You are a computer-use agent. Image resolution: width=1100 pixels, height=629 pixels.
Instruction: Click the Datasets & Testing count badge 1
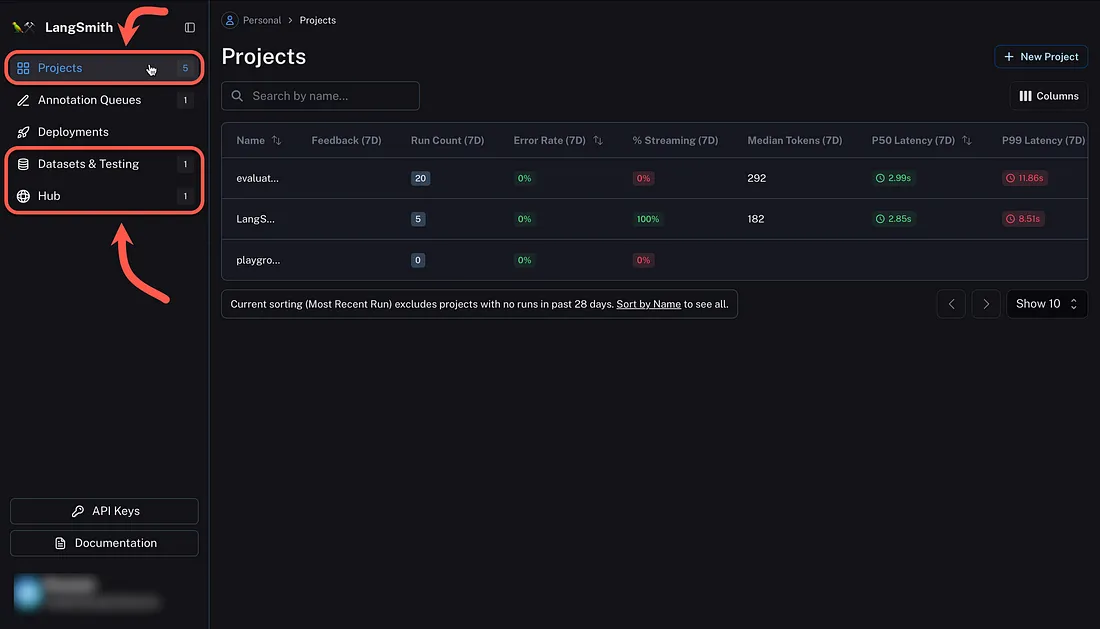[185, 164]
